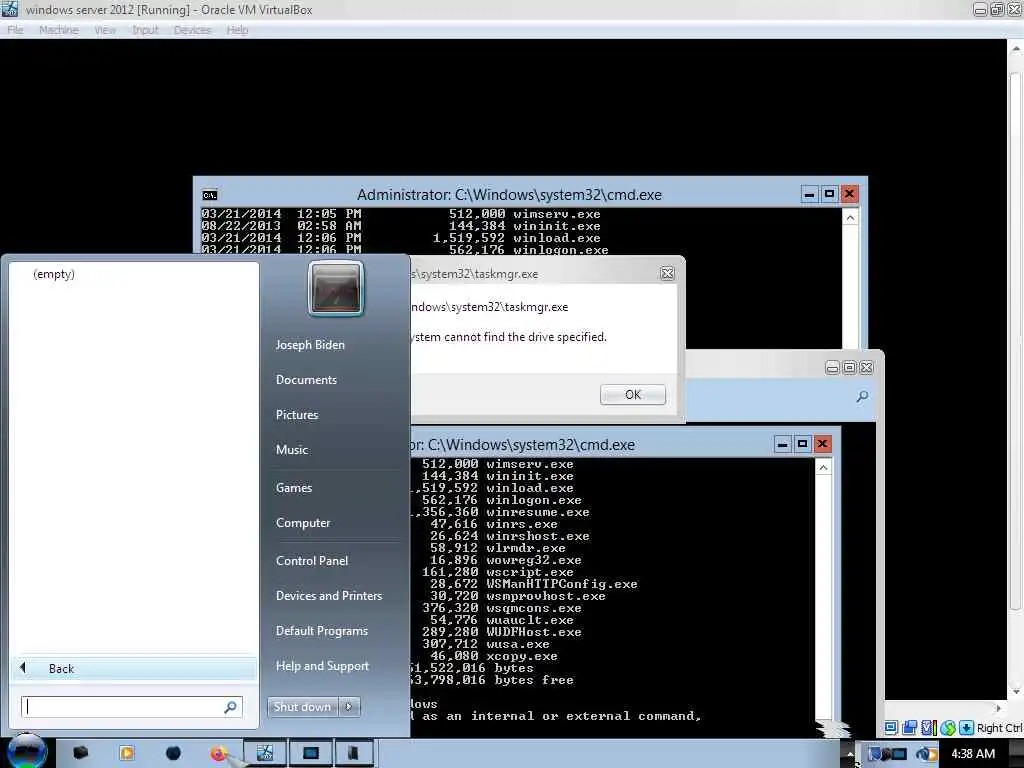Viewport: 1024px width, 768px height.
Task: Click OK in the taskmgr.exe error dialog
Action: (633, 394)
